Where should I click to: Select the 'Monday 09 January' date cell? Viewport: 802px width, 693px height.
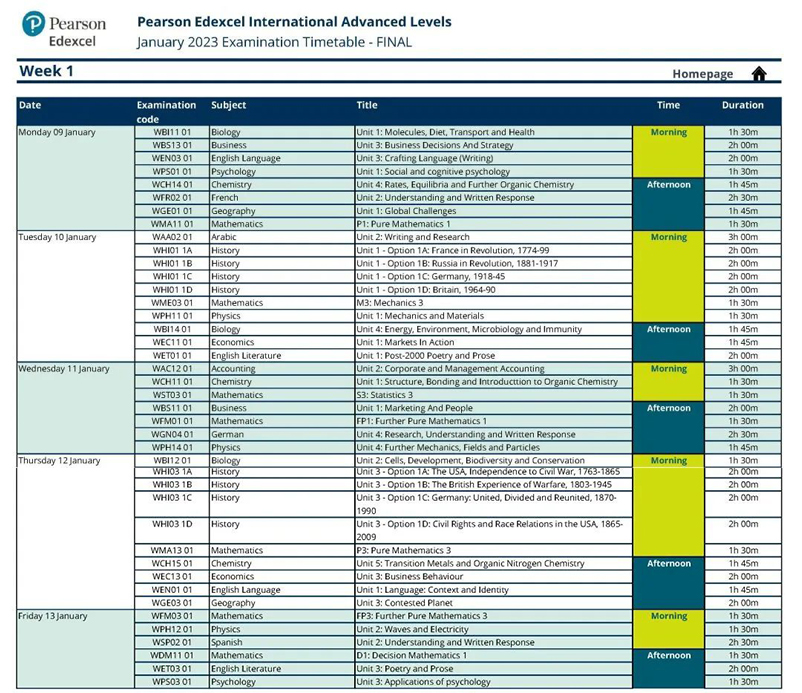point(59,132)
